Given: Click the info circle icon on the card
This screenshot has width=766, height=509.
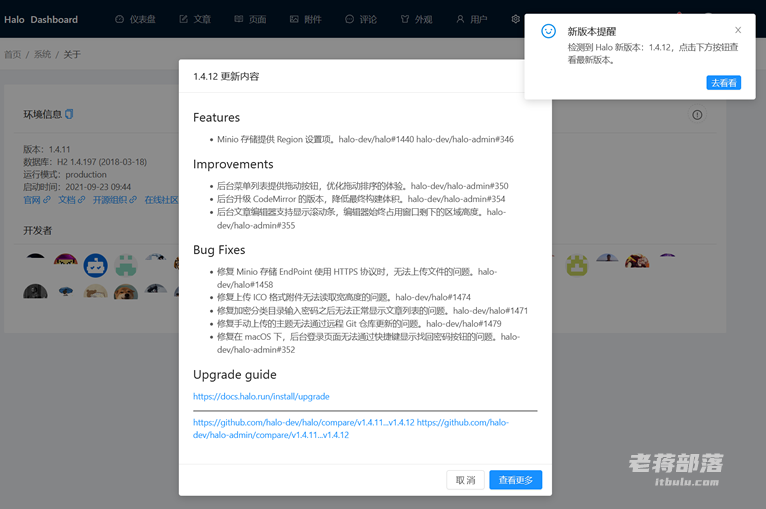Looking at the screenshot, I should point(697,115).
